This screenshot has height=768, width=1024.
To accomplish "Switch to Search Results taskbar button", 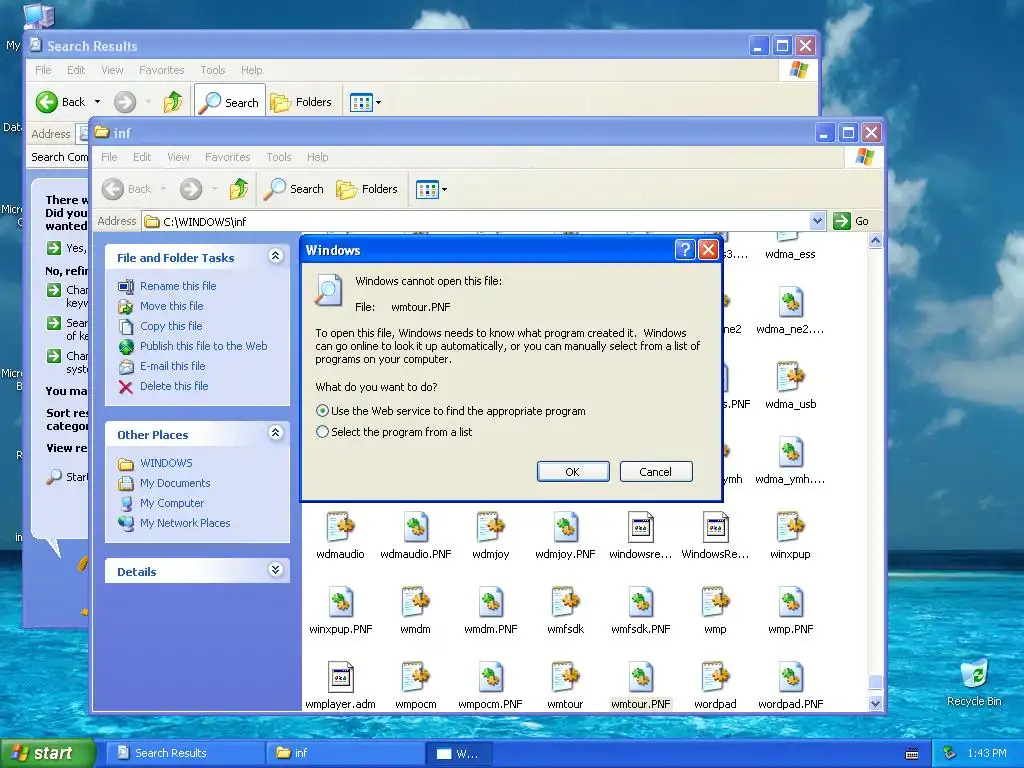I will click(184, 753).
